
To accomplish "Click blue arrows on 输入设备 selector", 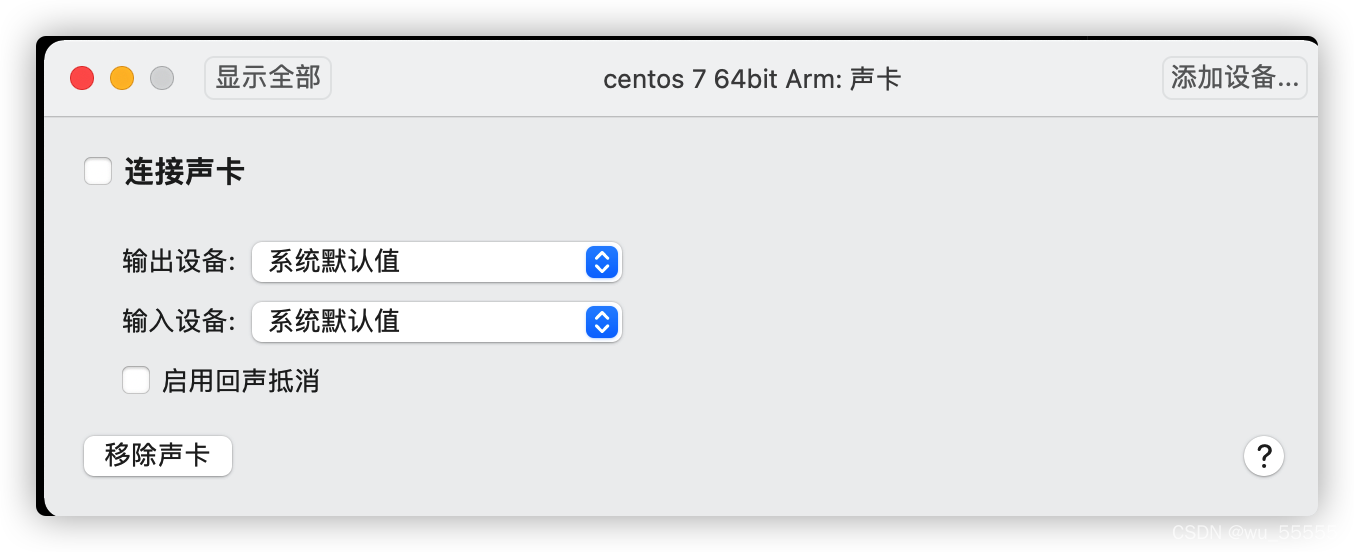I will point(601,321).
